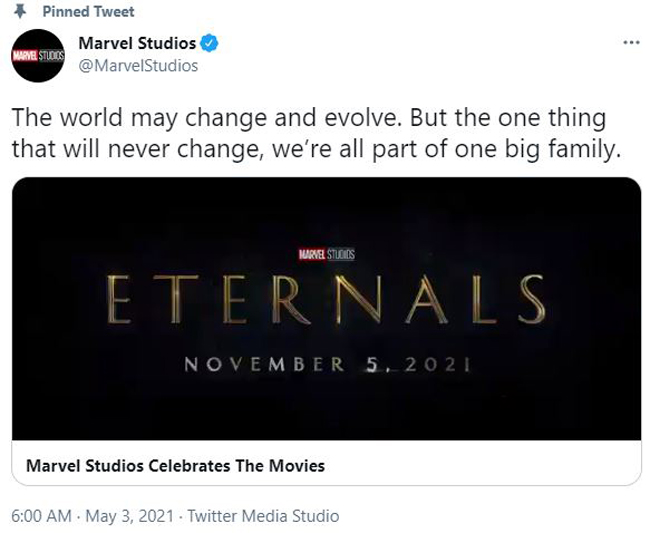Open the Marvel Studios profile avatar

[x=38, y=56]
